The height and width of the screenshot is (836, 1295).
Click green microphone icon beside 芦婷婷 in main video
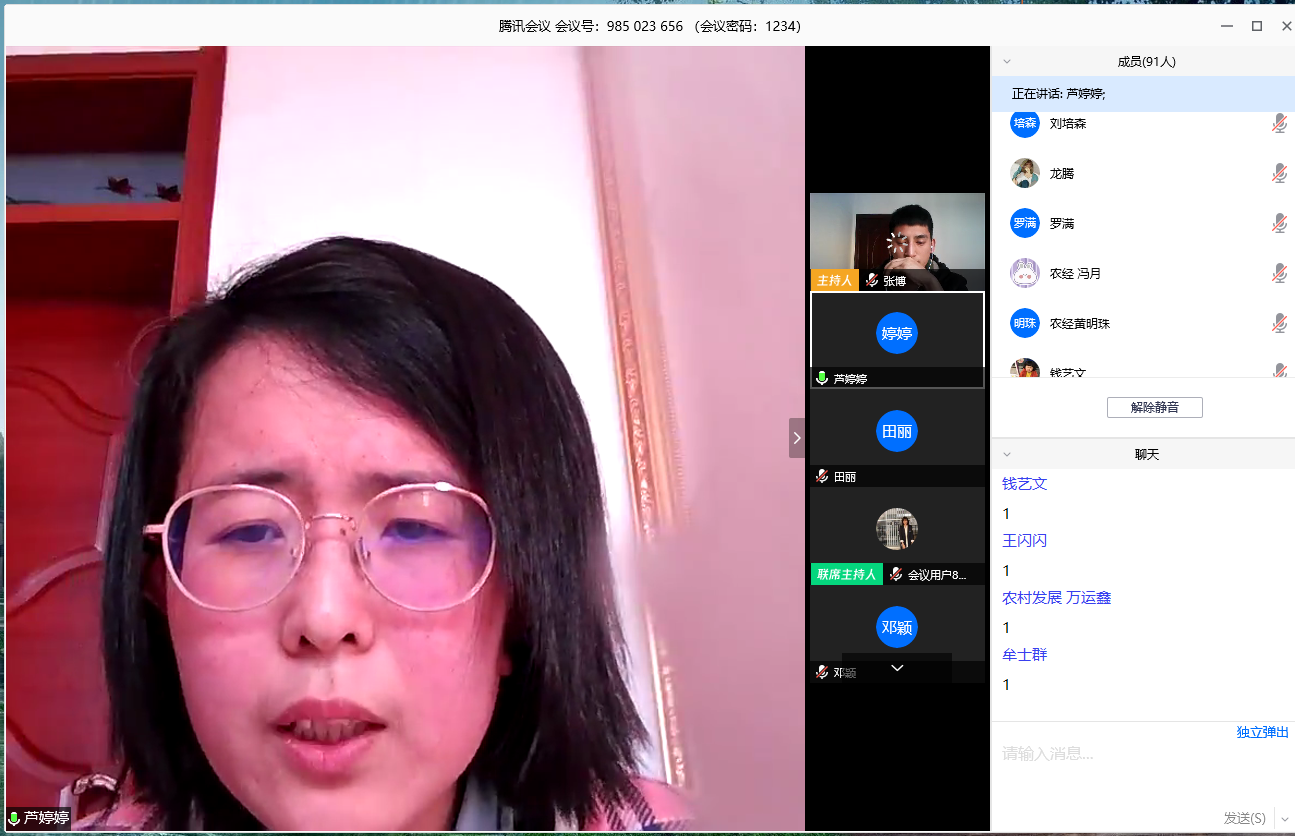pyautogui.click(x=14, y=818)
